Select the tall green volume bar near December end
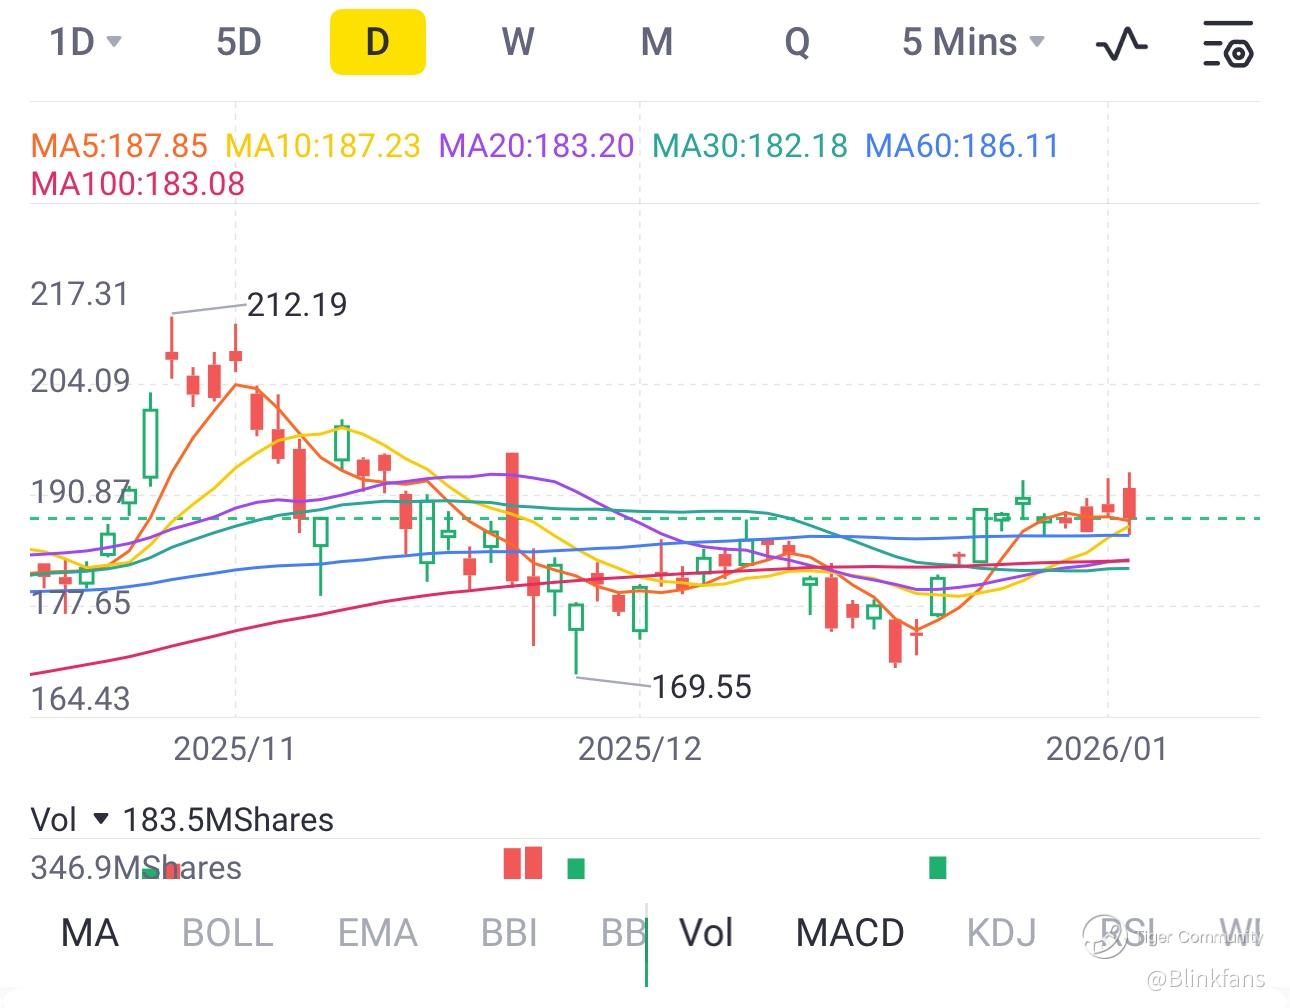The height and width of the screenshot is (1008, 1290). 937,867
